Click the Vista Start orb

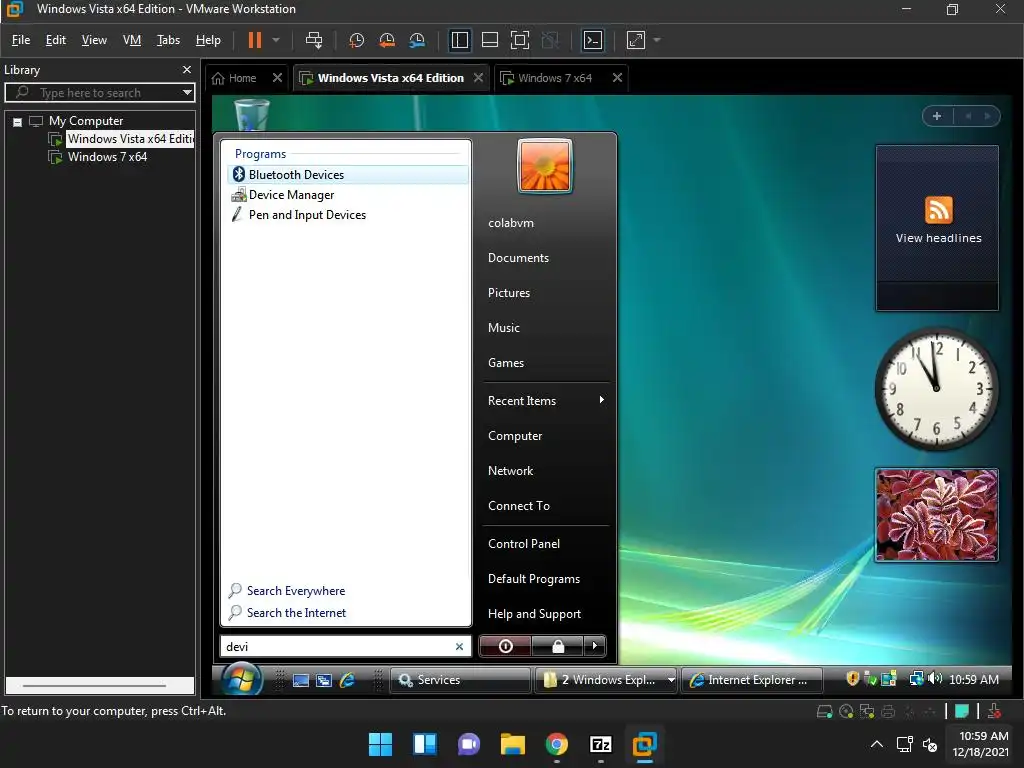(x=241, y=679)
